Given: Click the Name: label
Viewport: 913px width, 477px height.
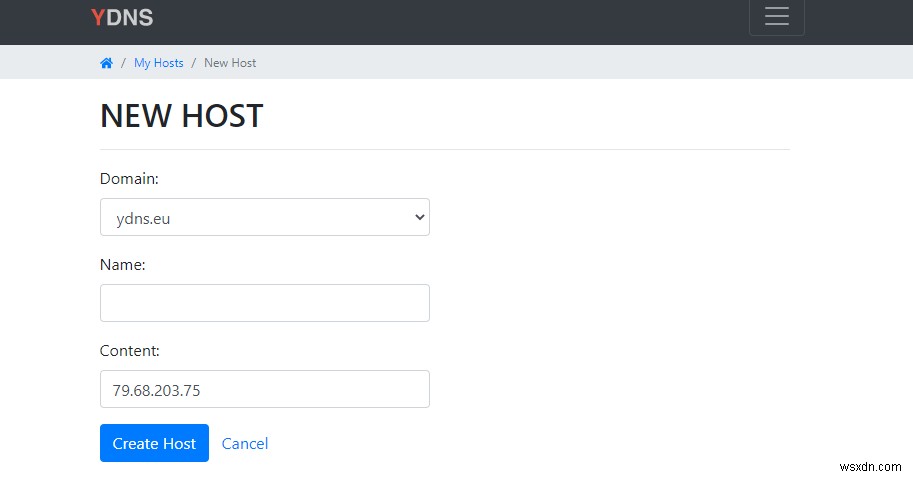Looking at the screenshot, I should [123, 265].
